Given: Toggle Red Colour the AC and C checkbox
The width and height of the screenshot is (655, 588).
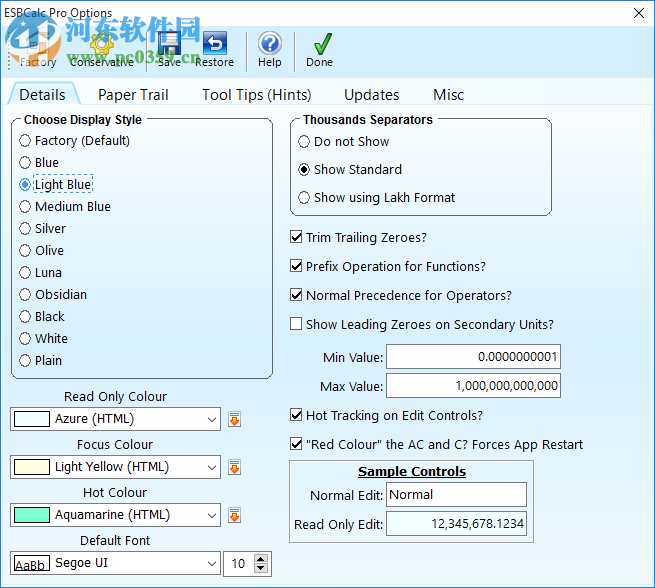Looking at the screenshot, I should [296, 444].
